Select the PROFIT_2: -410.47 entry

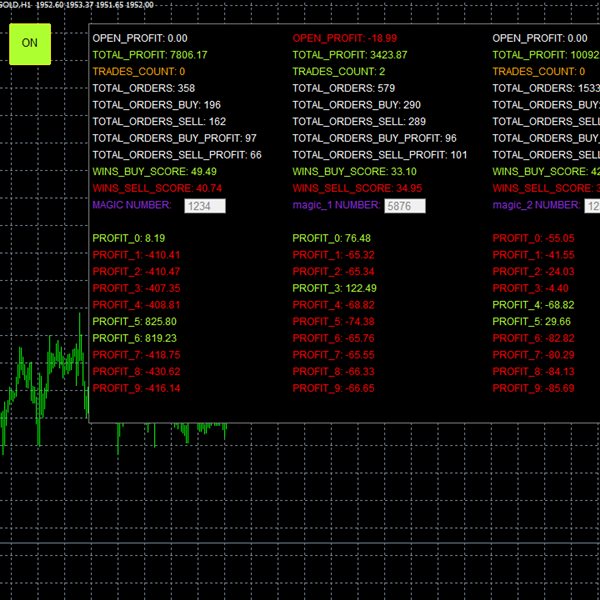[x=136, y=271]
